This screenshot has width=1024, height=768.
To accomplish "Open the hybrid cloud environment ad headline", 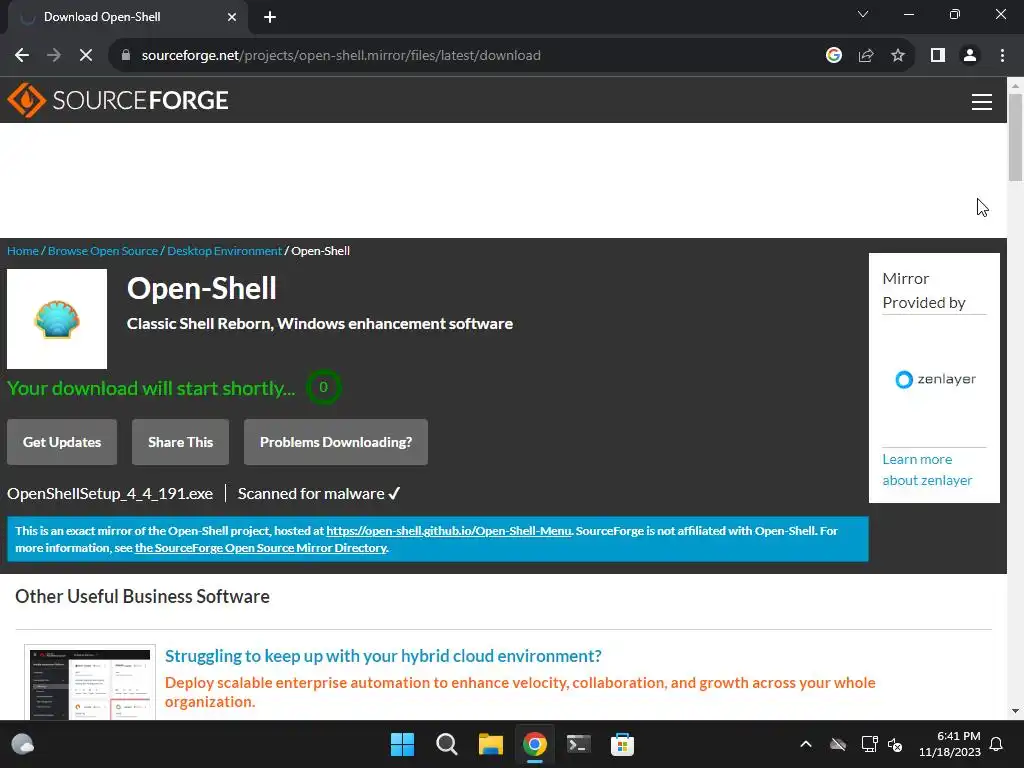I will pyautogui.click(x=383, y=656).
